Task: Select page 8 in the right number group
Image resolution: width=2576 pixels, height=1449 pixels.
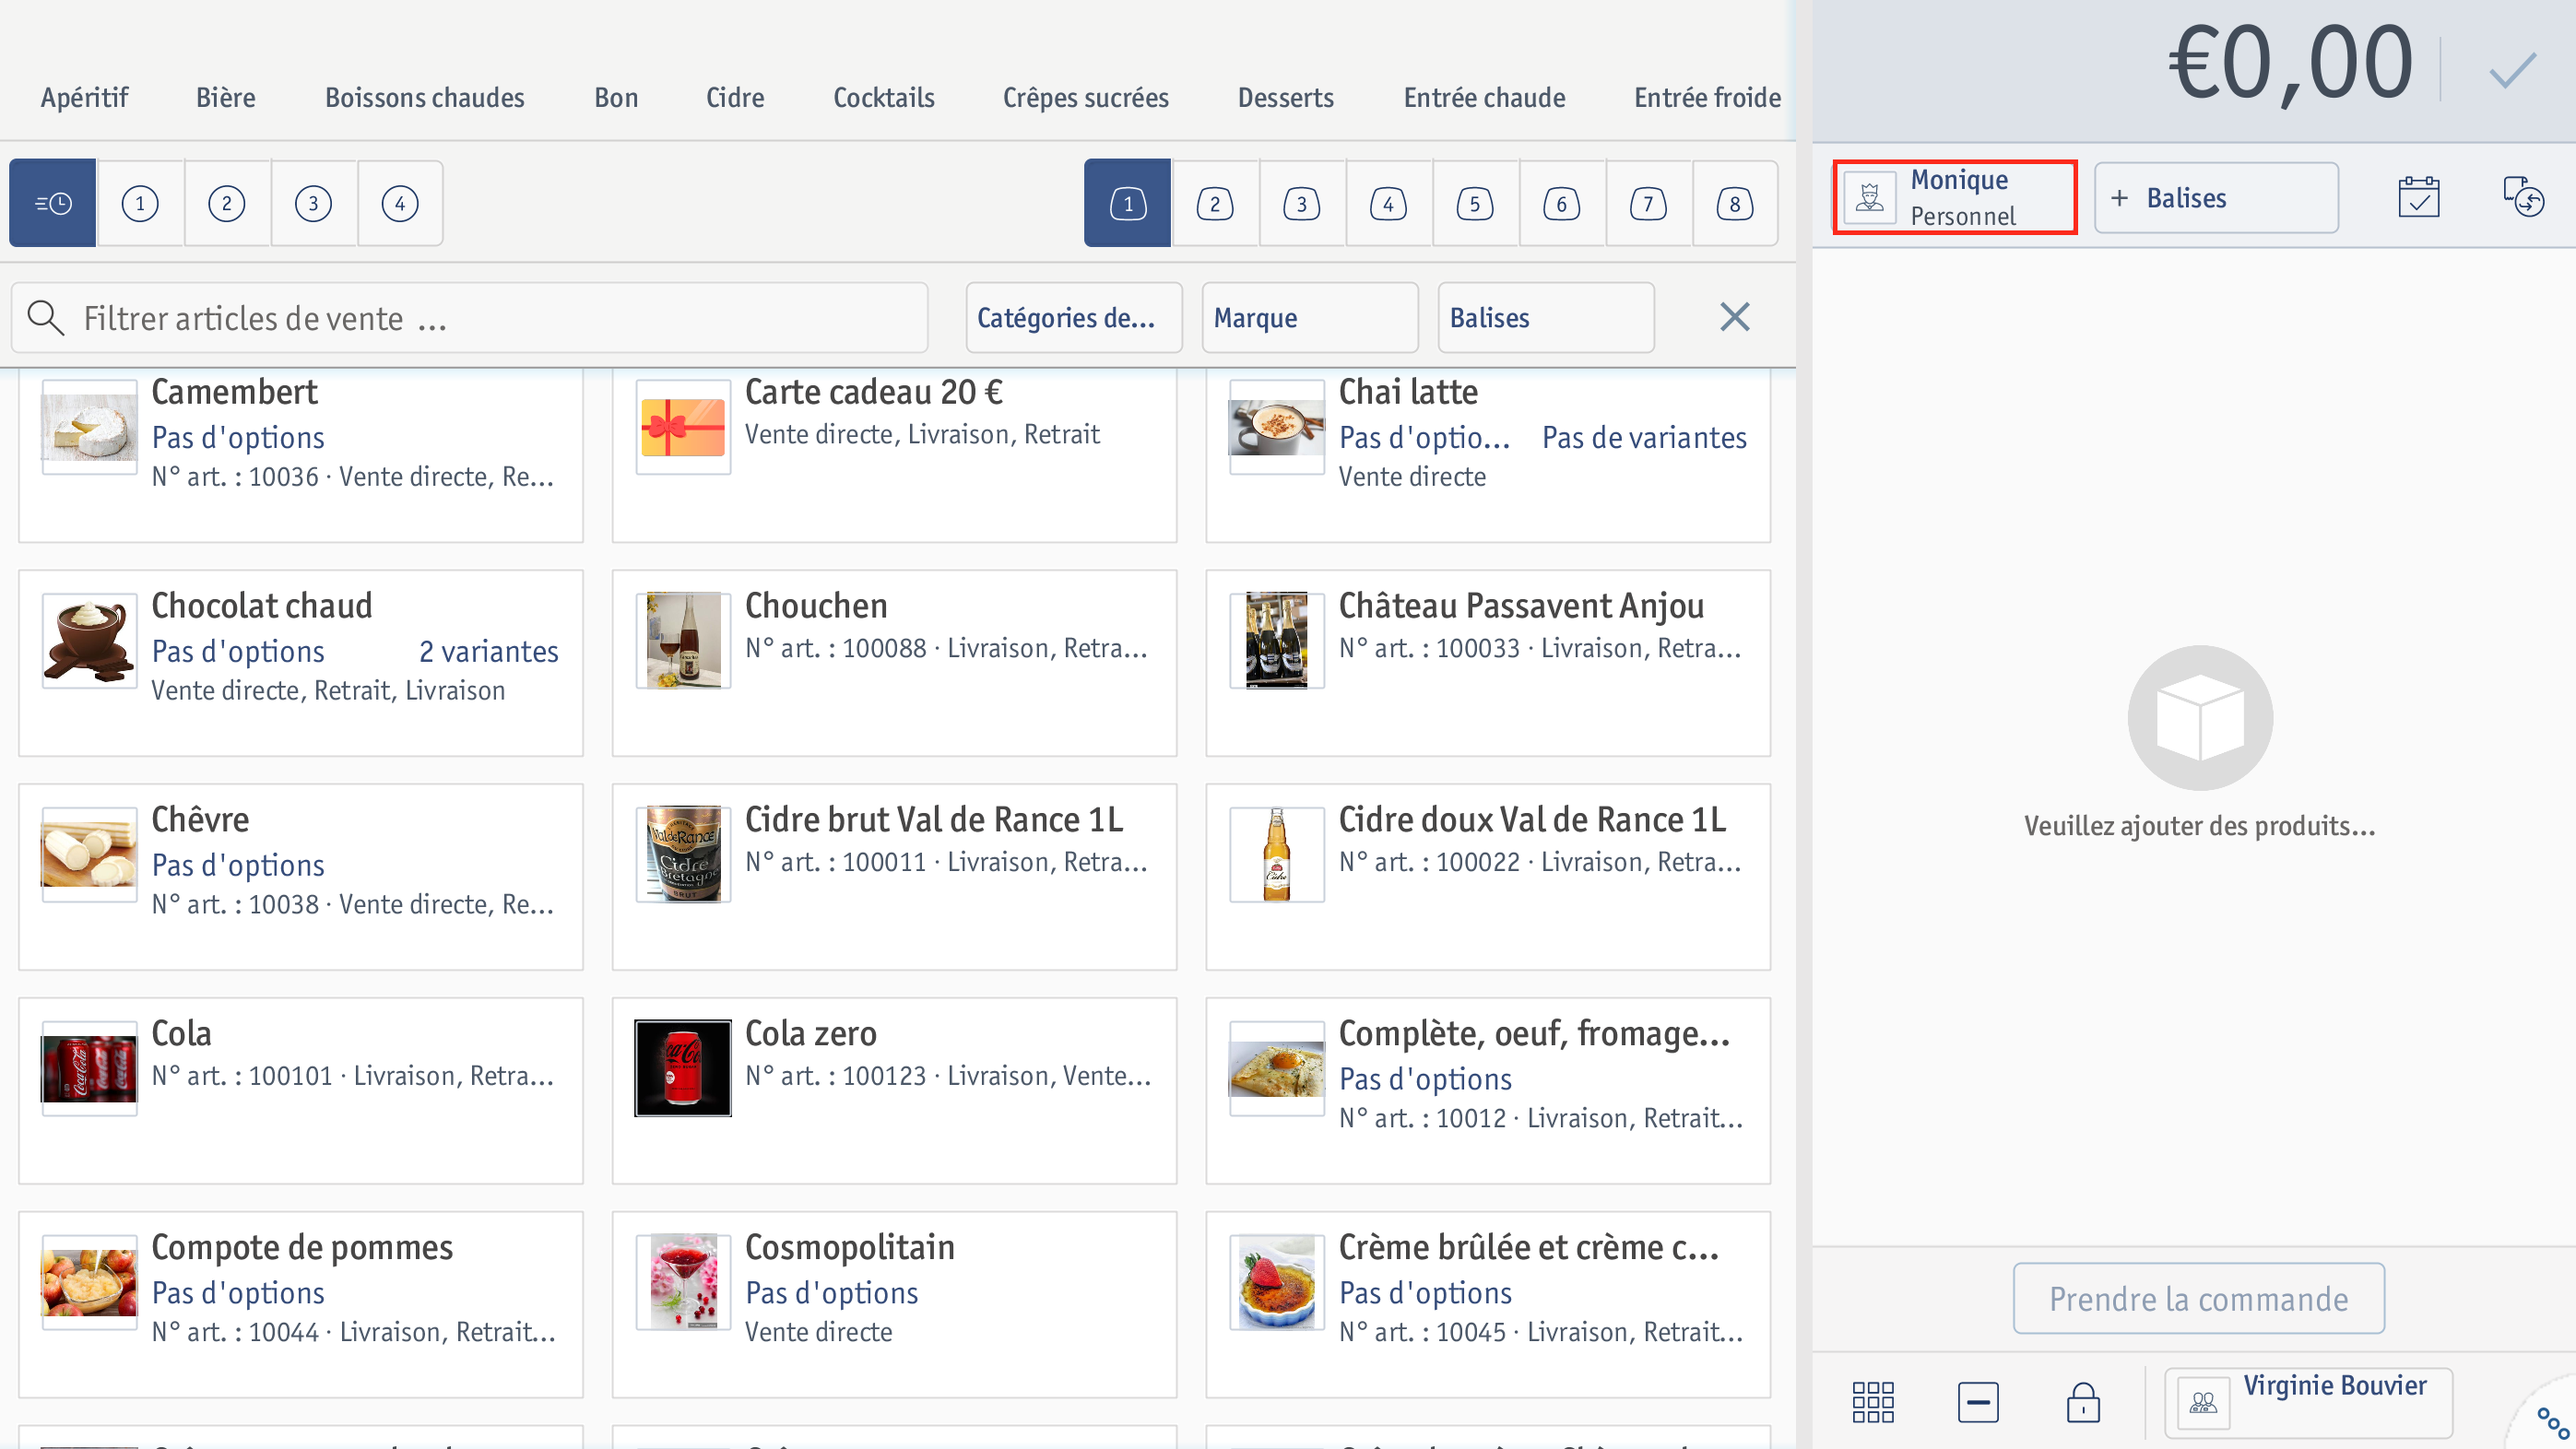Action: 1734,203
